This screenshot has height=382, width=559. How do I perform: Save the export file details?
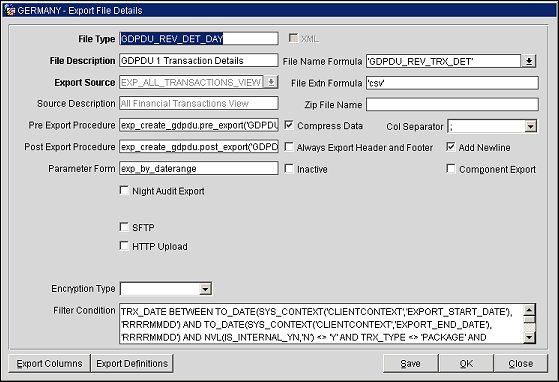point(410,363)
